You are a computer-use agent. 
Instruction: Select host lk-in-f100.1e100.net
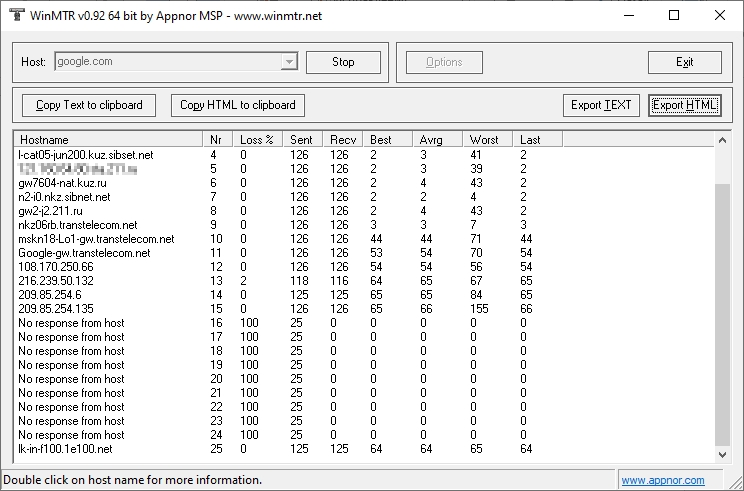click(65, 449)
